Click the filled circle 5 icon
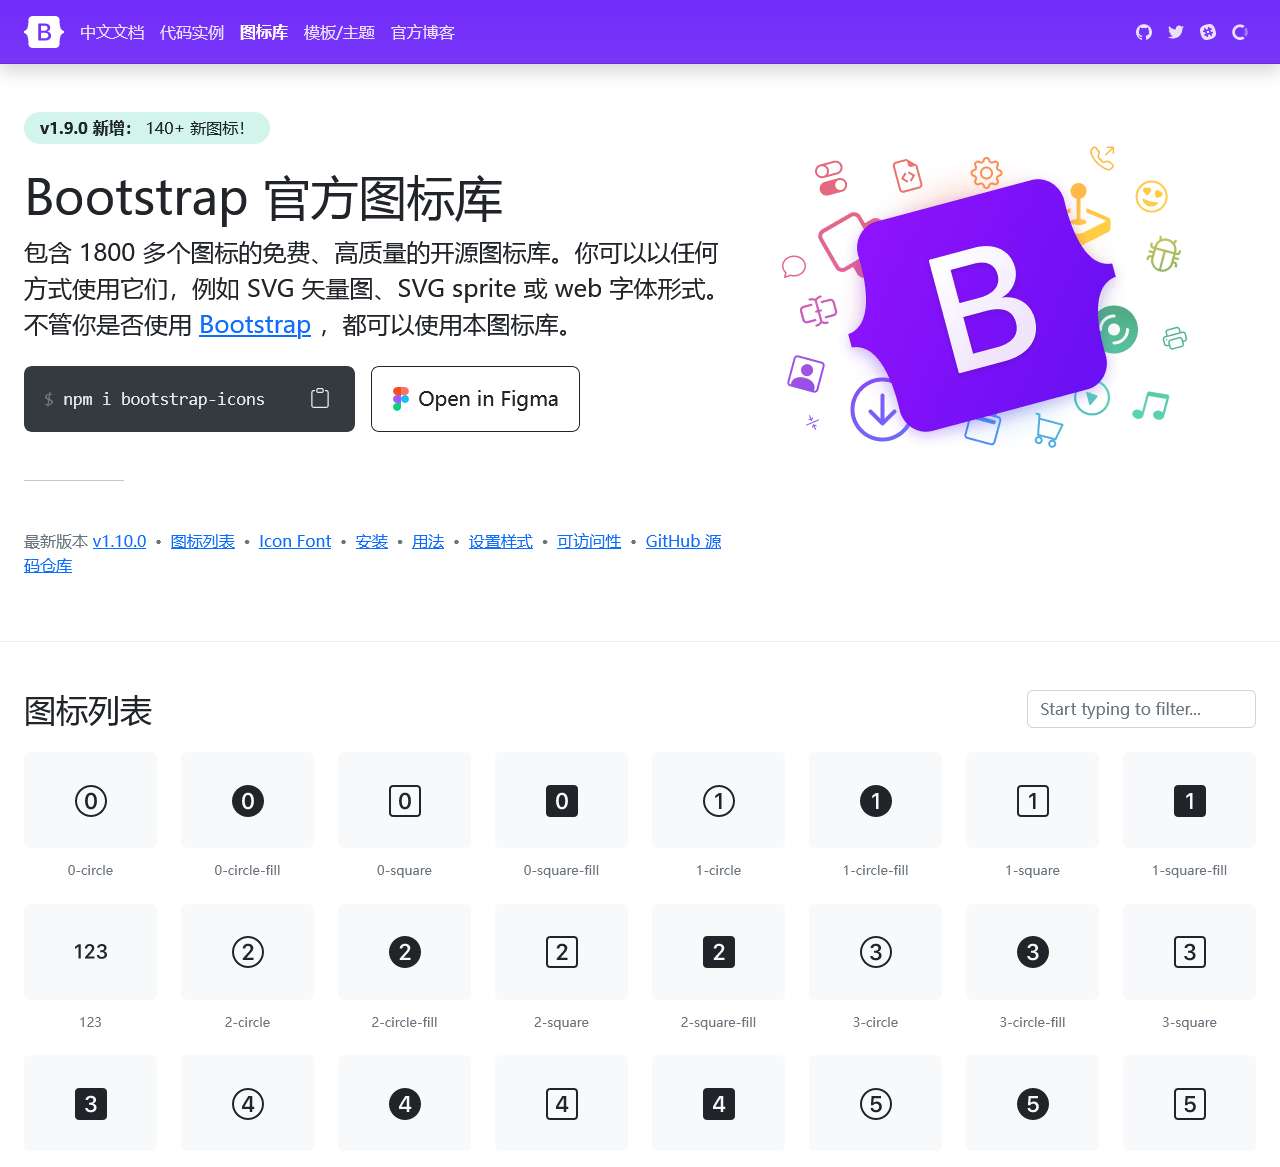The width and height of the screenshot is (1280, 1167). click(1033, 1104)
